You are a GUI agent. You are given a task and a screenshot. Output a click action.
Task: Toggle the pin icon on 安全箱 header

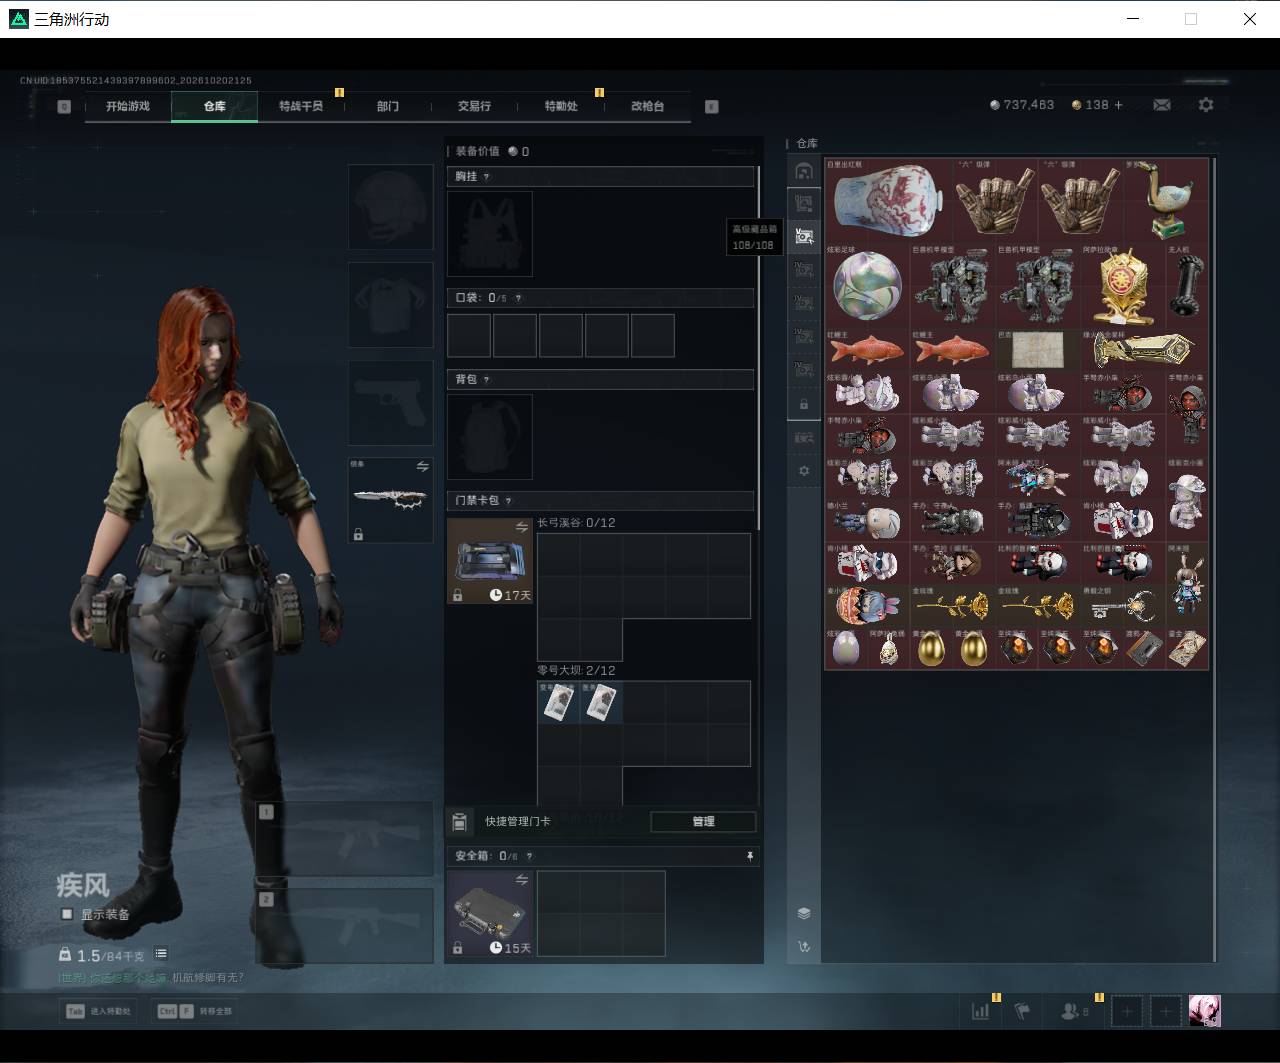(750, 856)
